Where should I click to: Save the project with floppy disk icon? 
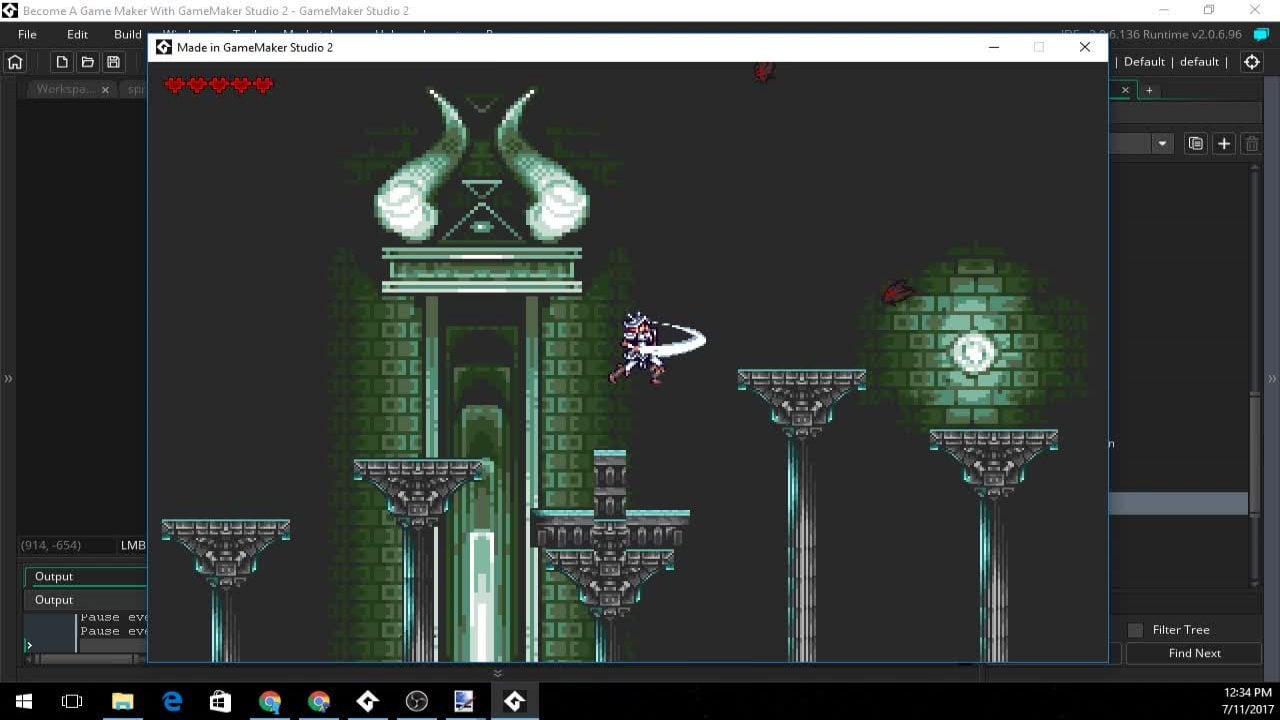point(113,62)
